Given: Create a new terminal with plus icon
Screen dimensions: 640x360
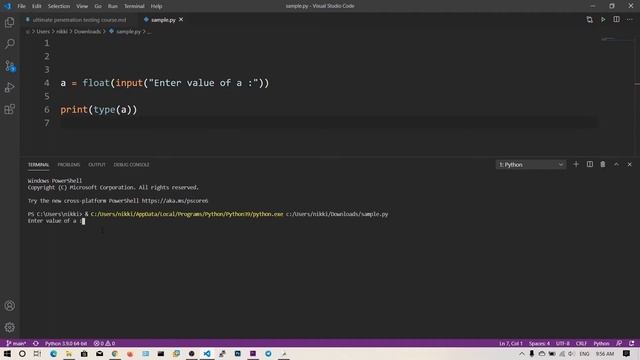Looking at the screenshot, I should [x=576, y=164].
